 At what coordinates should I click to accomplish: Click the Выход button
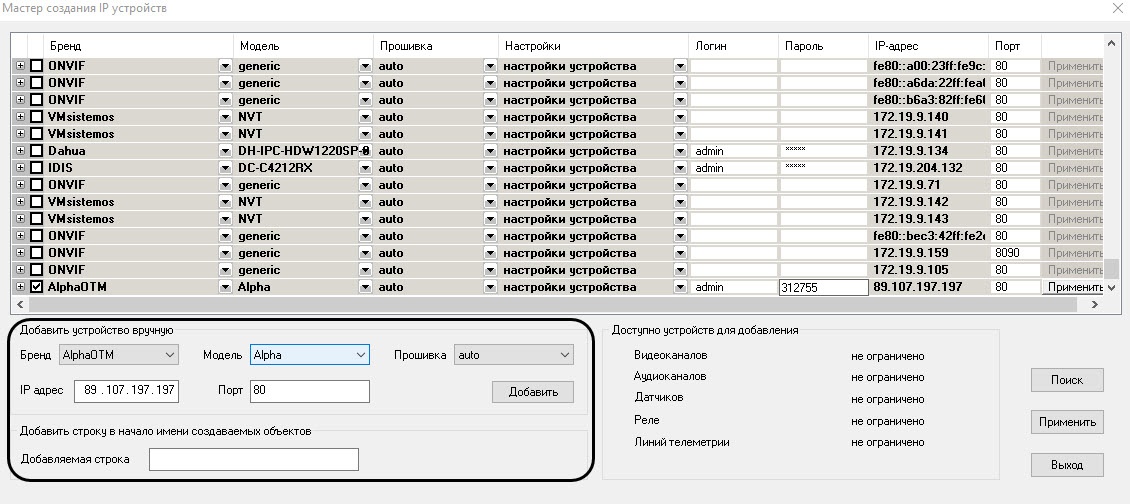[1067, 465]
